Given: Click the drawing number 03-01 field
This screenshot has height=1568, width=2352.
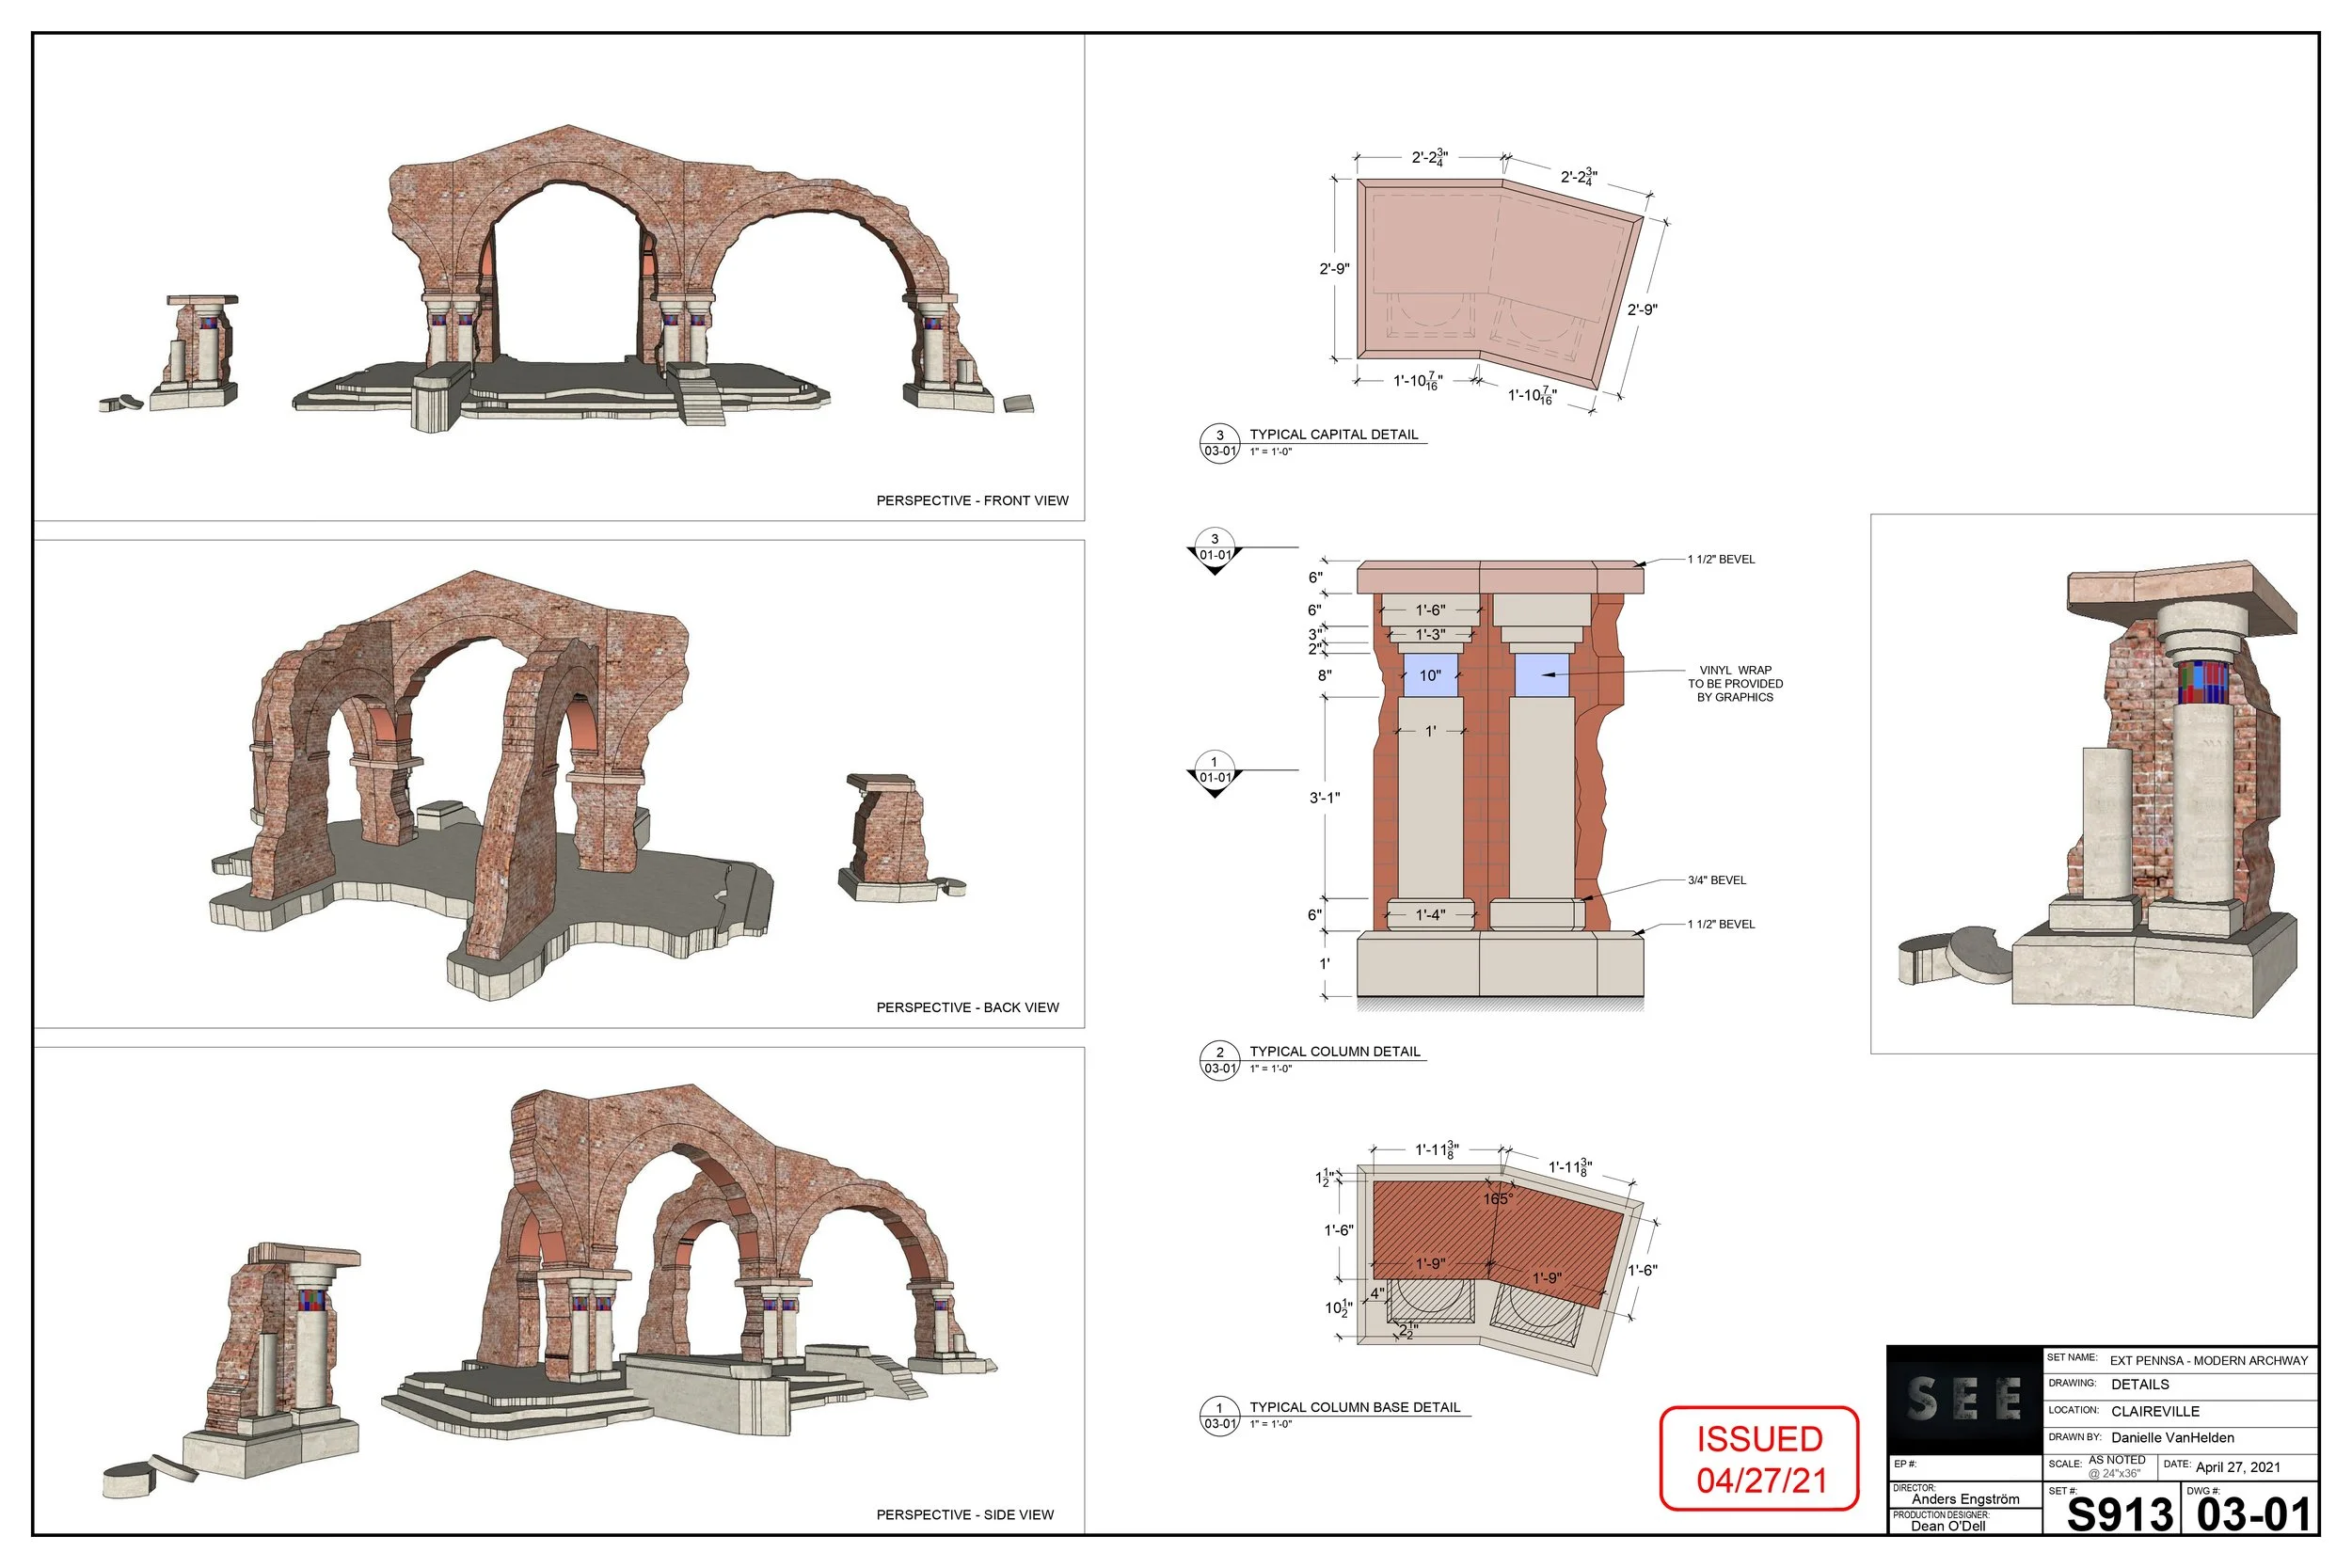Looking at the screenshot, I should pos(2254,1515).
